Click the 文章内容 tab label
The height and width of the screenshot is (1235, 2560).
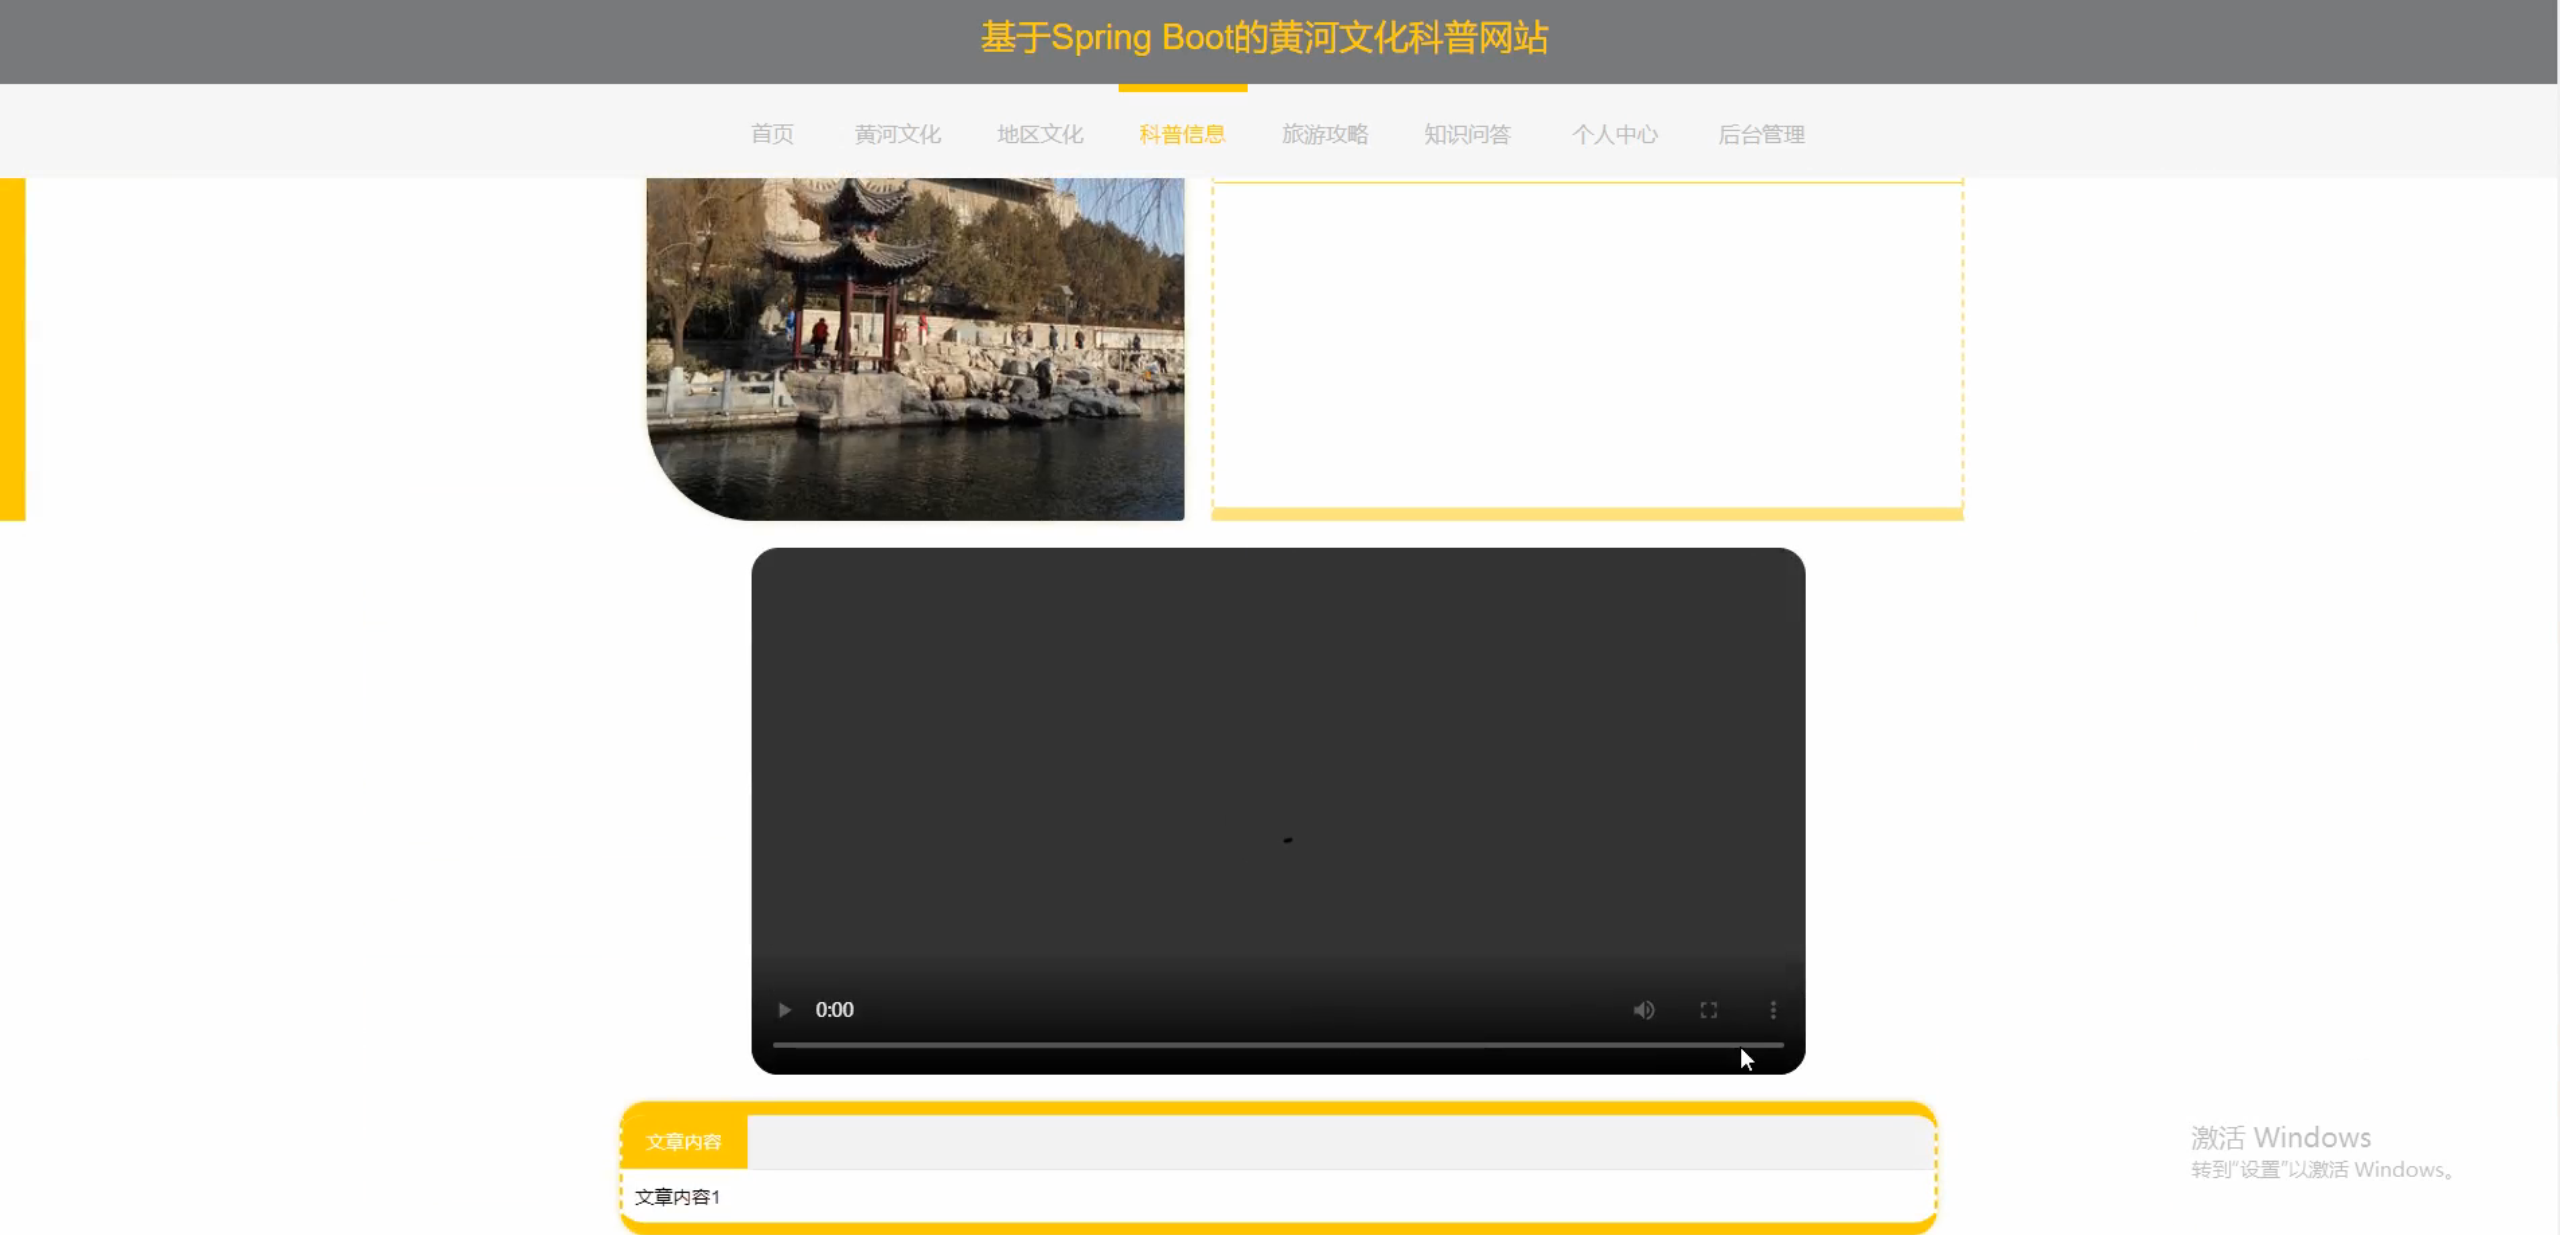(x=683, y=1142)
